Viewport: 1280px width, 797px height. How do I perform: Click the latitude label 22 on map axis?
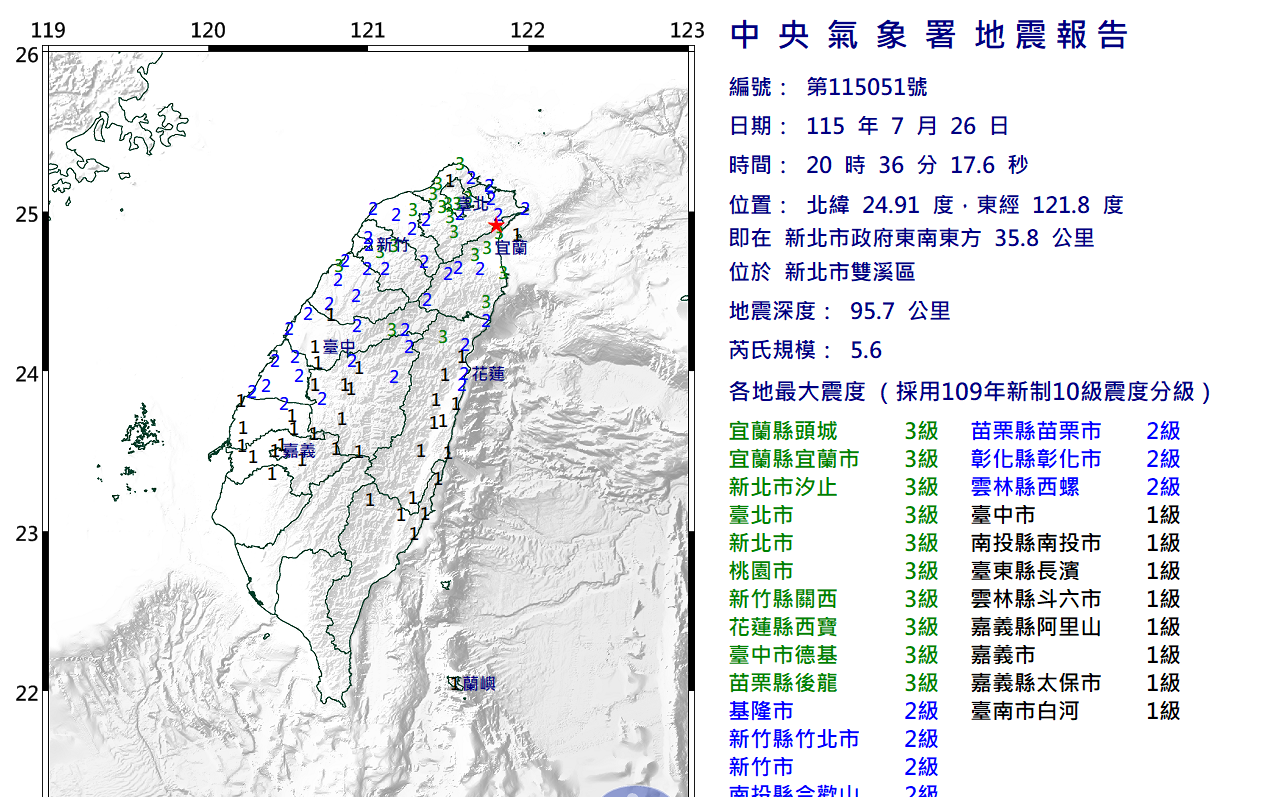click(27, 693)
